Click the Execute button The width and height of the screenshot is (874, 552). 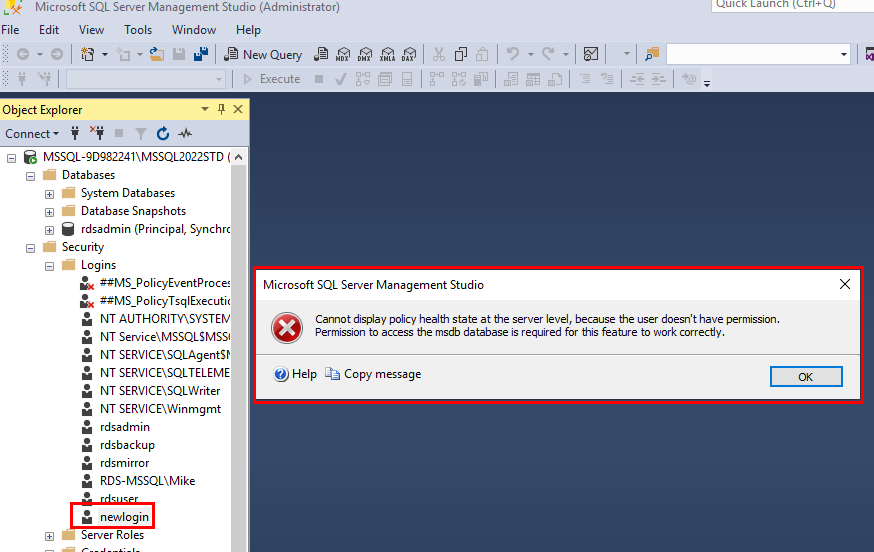point(272,79)
